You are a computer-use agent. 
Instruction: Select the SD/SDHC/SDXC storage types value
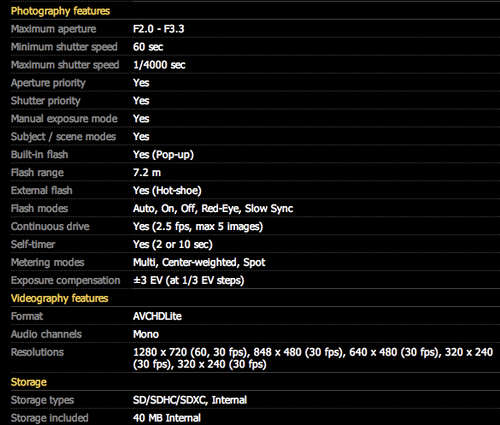(x=190, y=400)
